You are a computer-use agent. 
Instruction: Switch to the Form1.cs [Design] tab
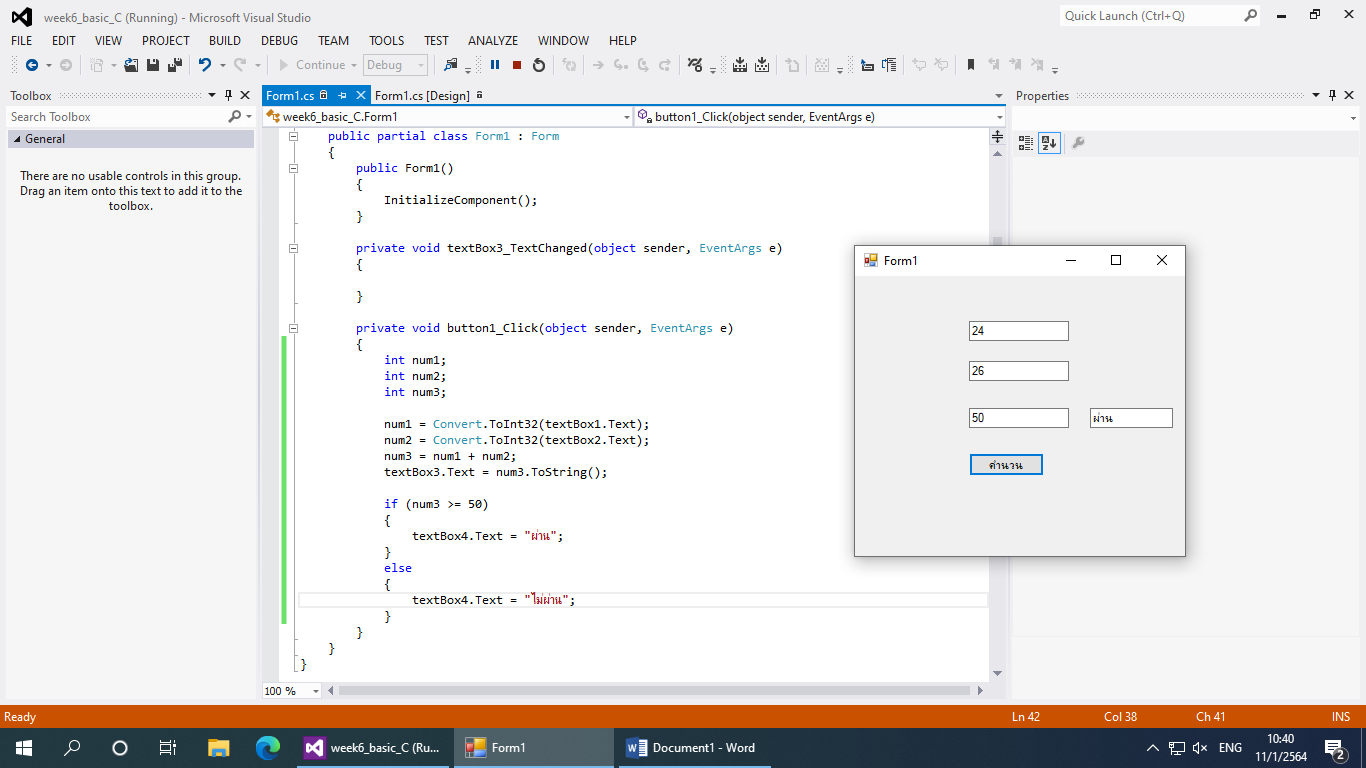[422, 96]
